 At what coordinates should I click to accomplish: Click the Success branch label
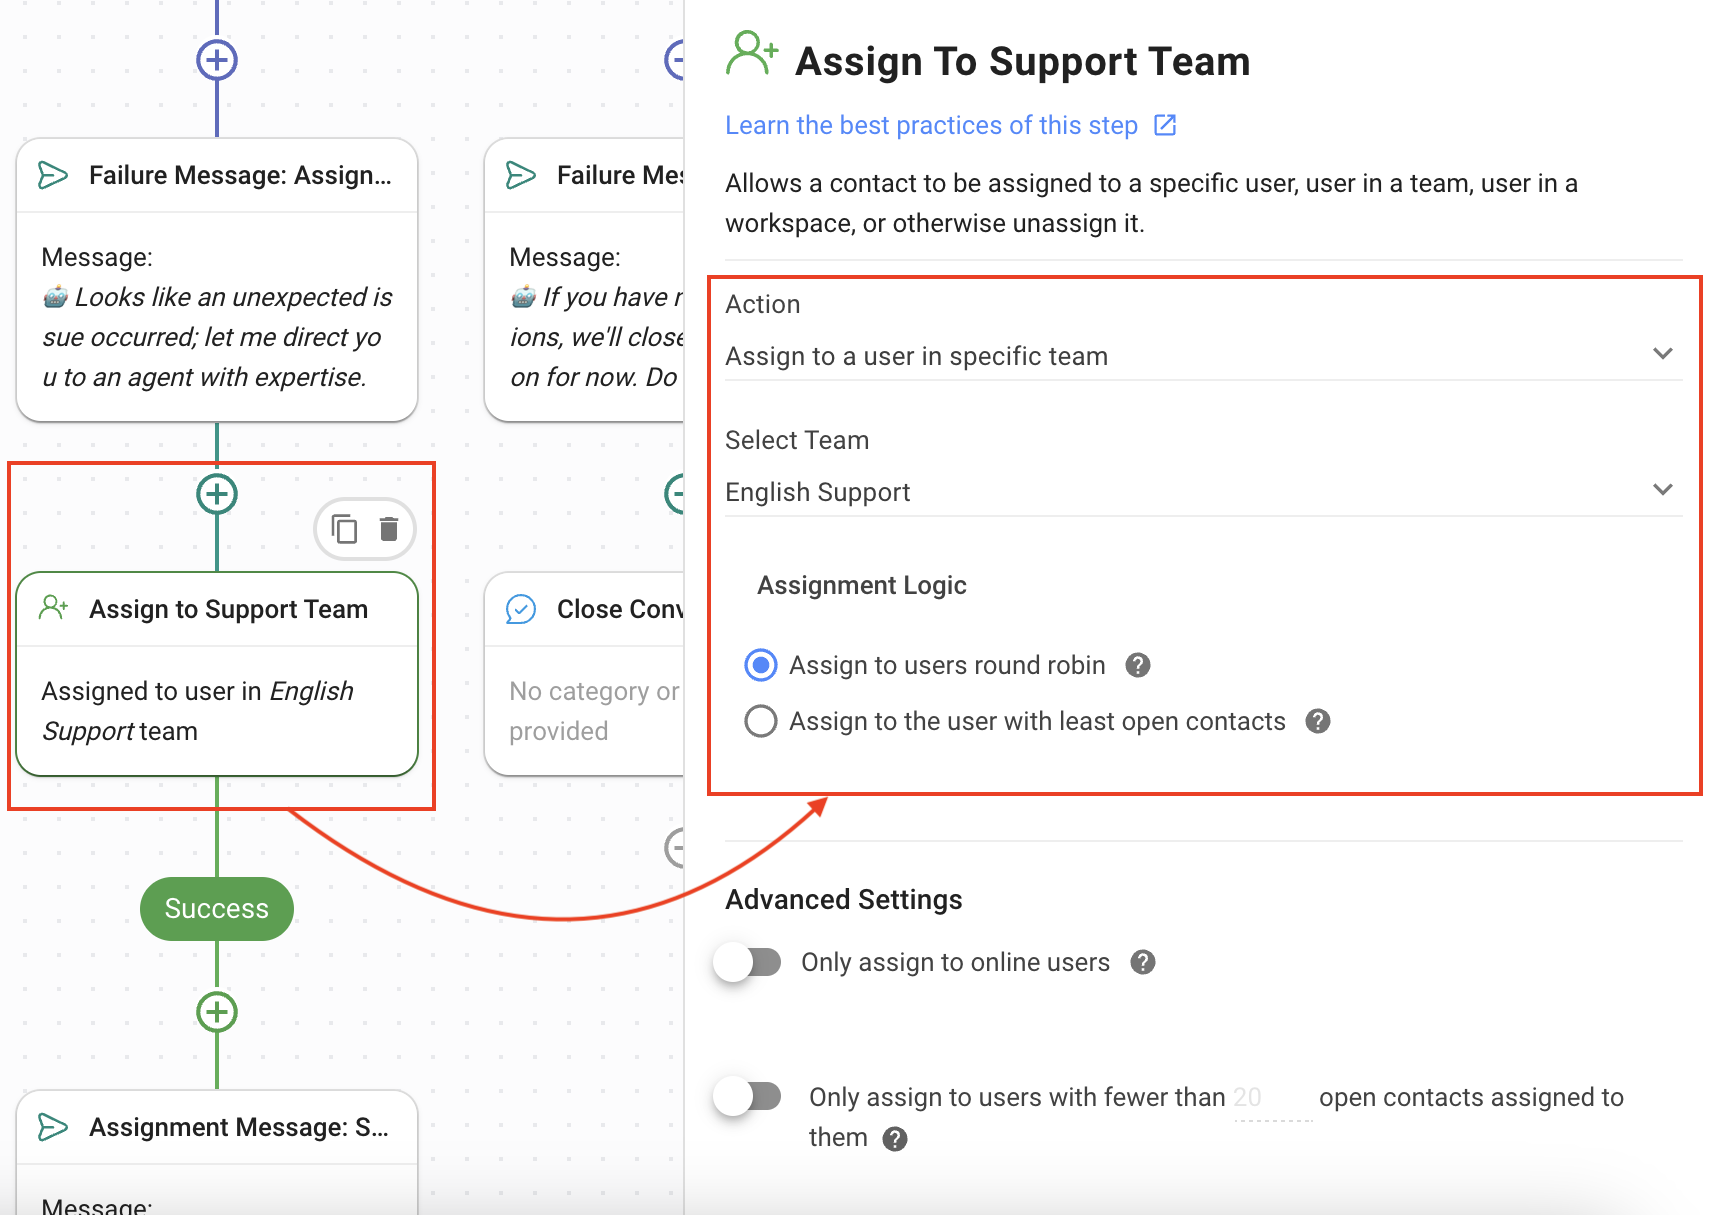[217, 909]
